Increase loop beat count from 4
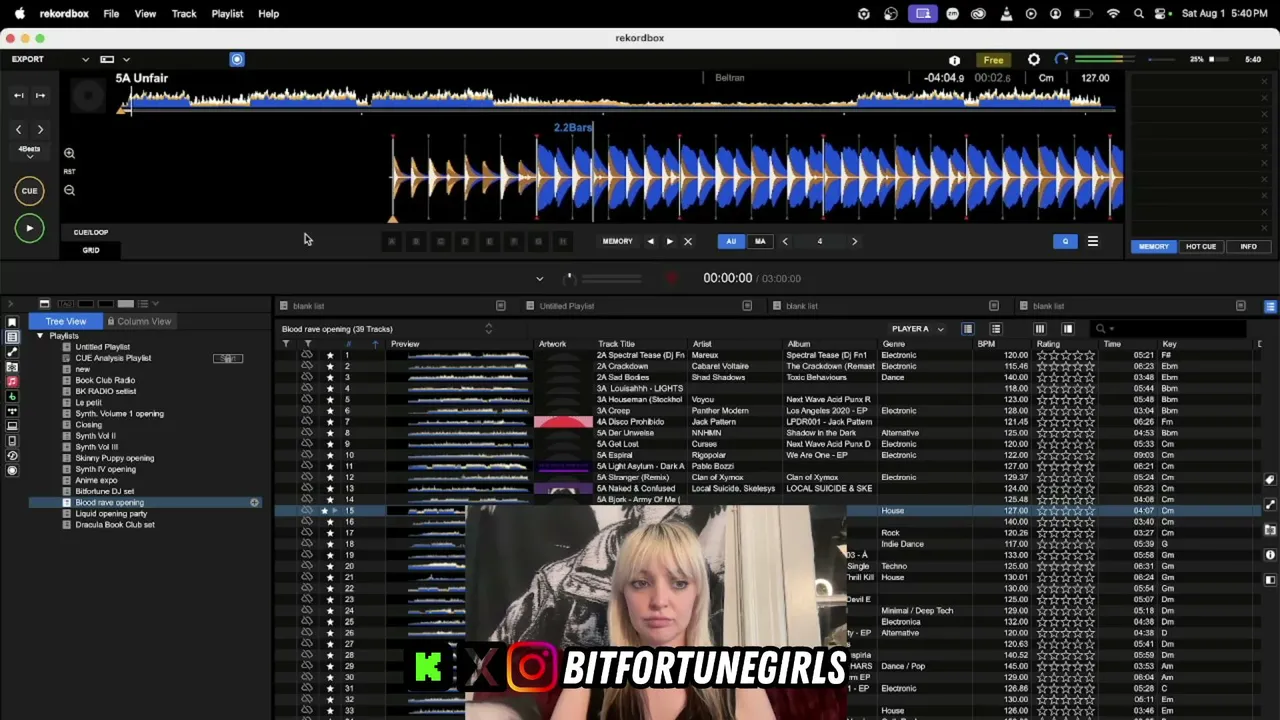Screen dimensions: 1280x720 [854, 241]
